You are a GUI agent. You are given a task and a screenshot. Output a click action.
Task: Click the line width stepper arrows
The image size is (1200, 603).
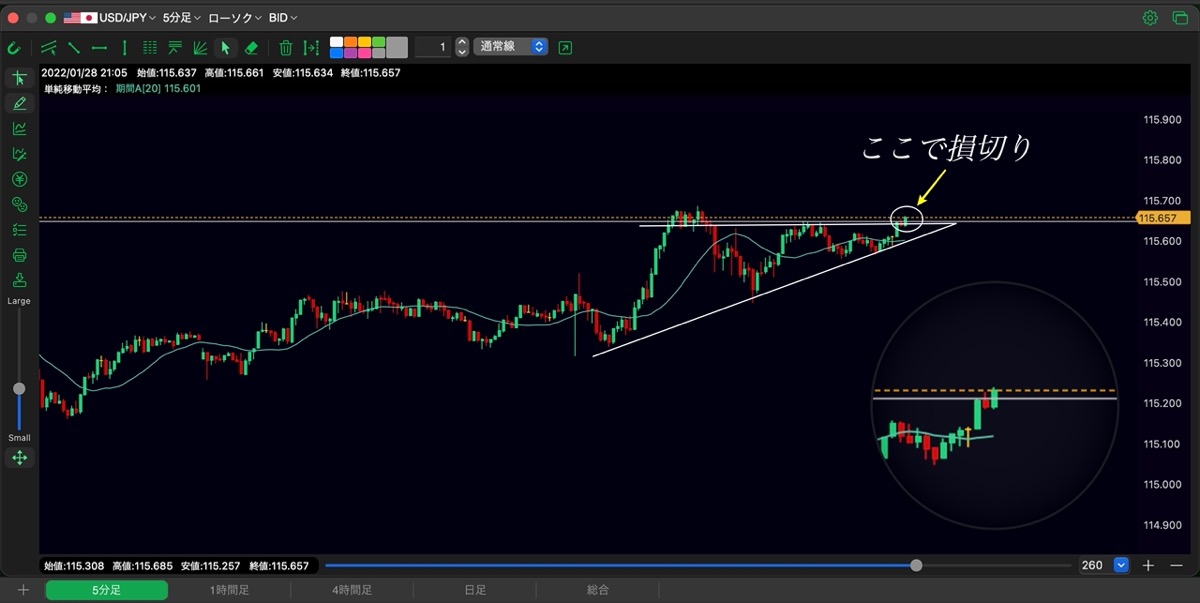coord(461,47)
